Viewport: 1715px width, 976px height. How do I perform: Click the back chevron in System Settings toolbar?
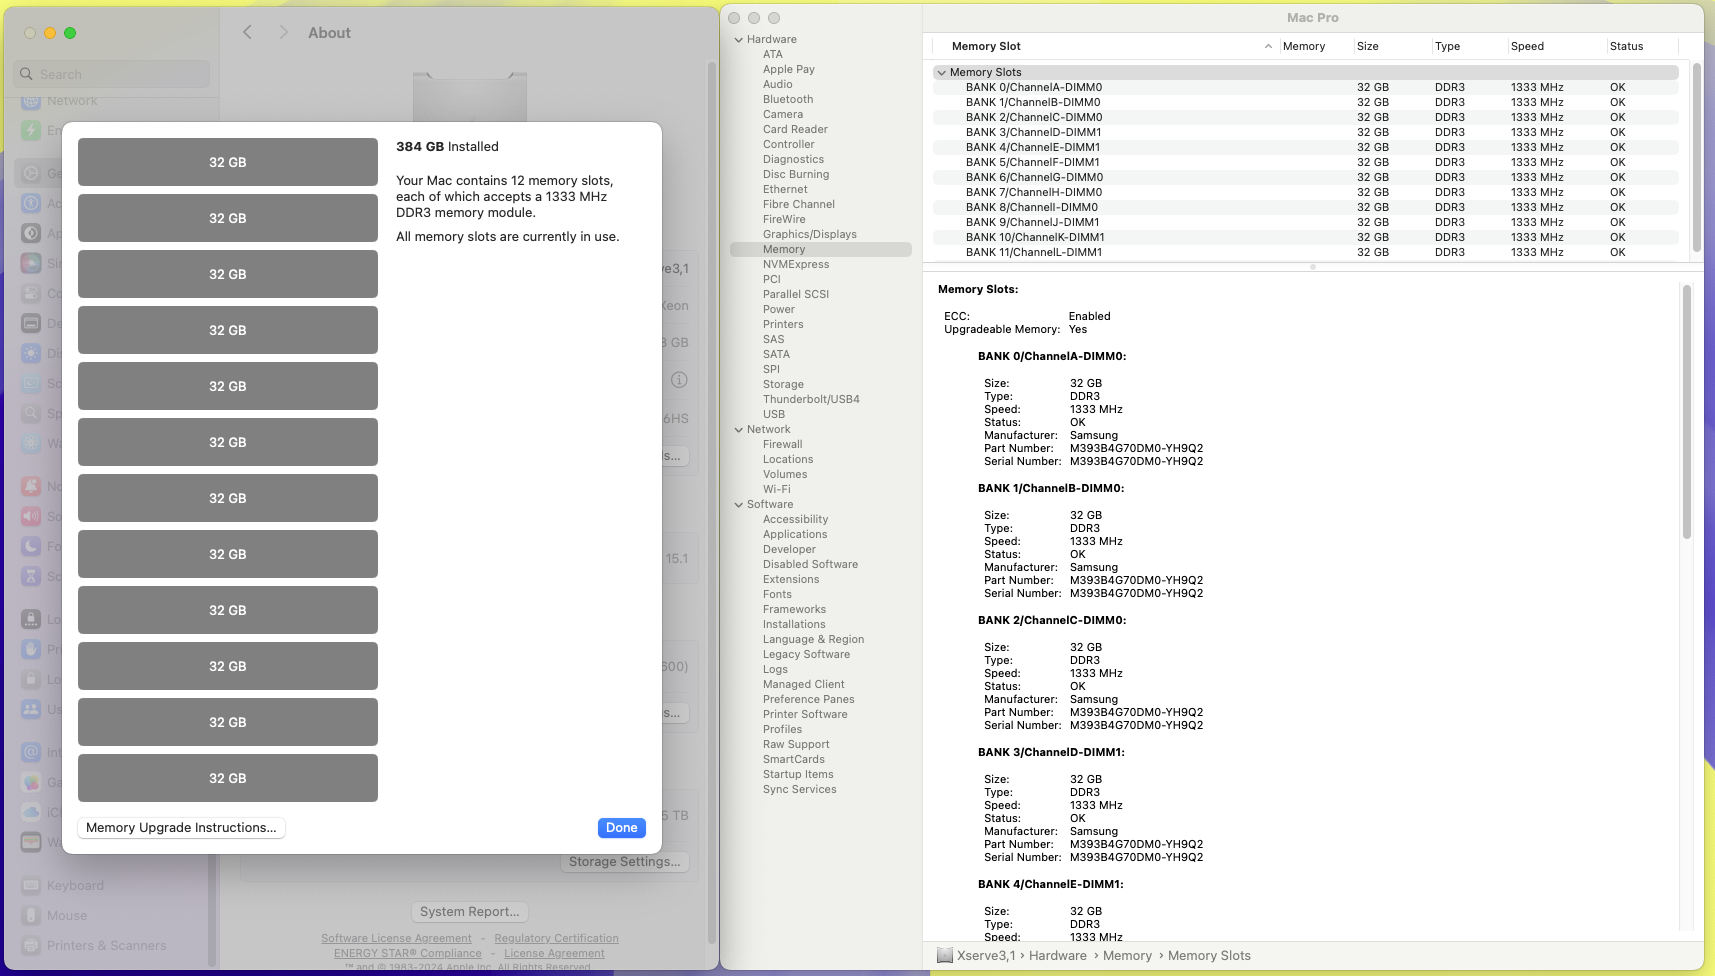point(248,33)
